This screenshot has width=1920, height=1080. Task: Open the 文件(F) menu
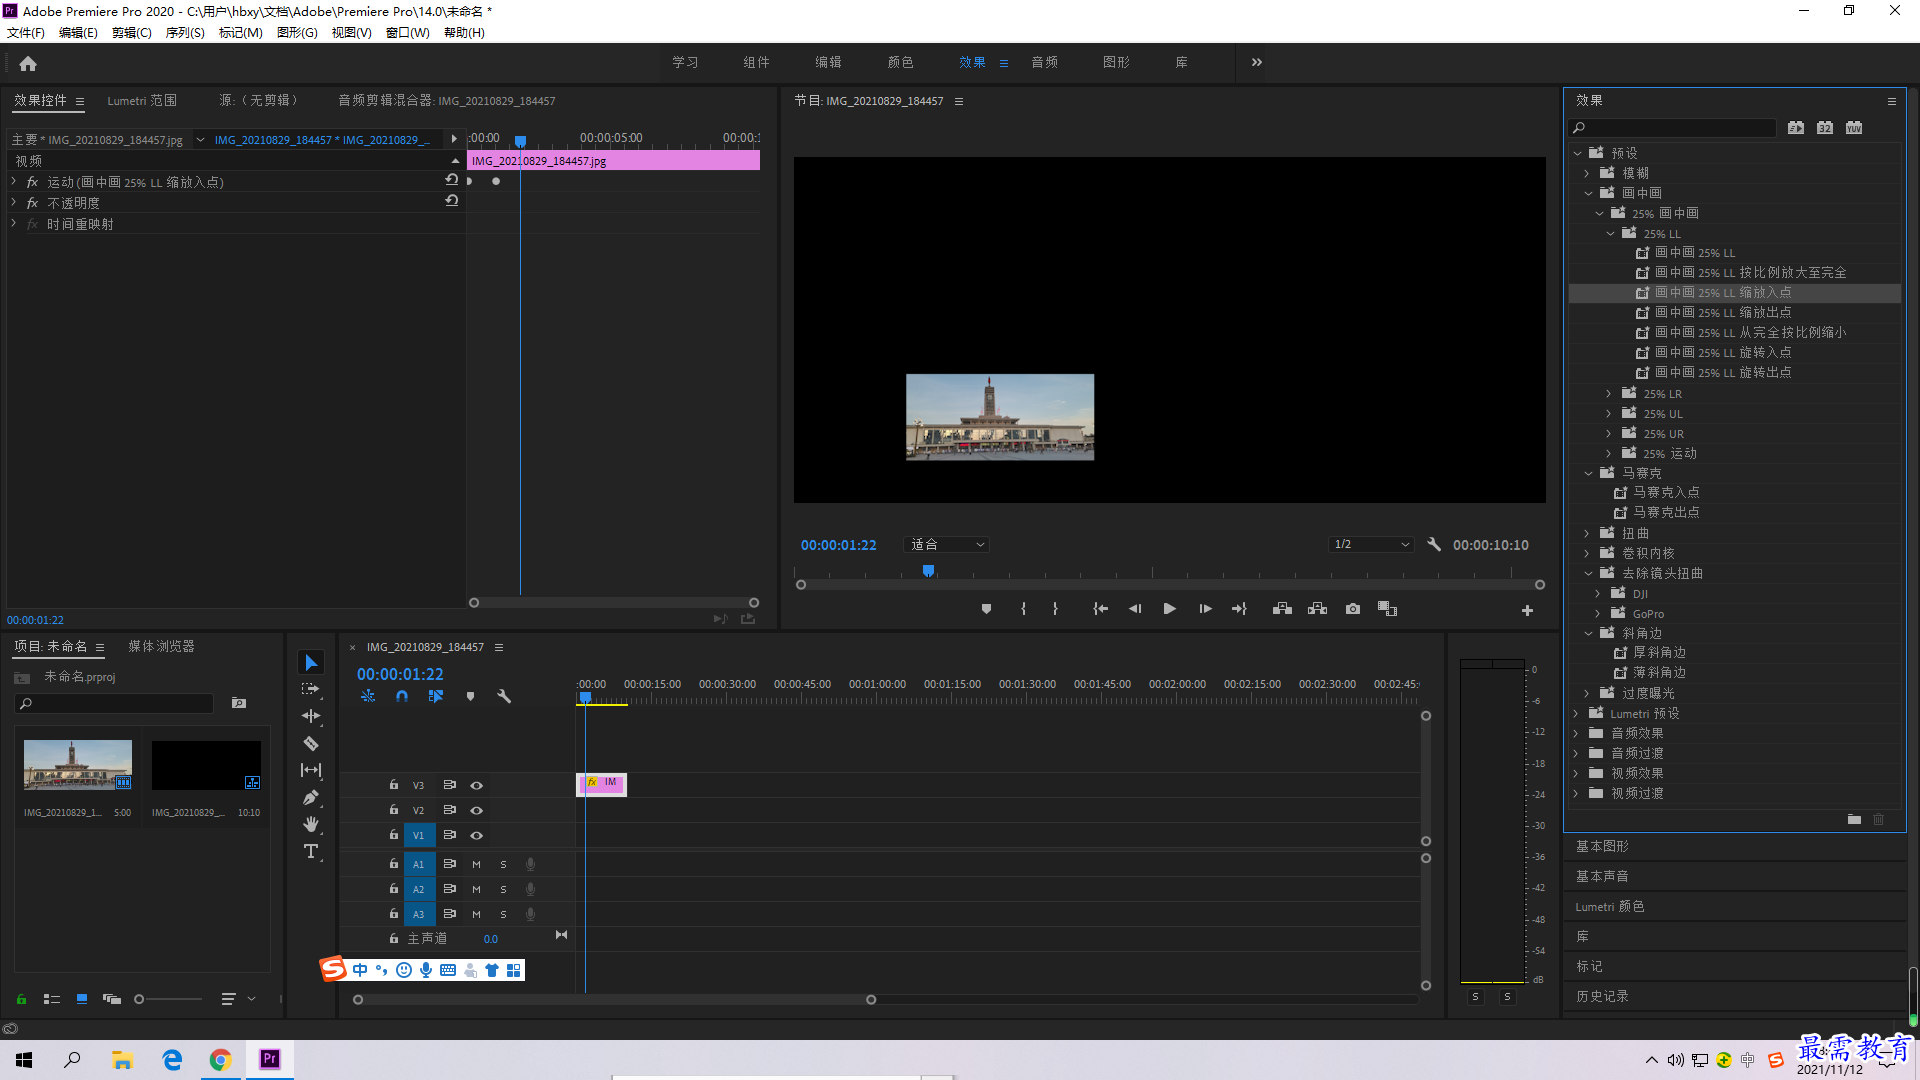(x=26, y=32)
